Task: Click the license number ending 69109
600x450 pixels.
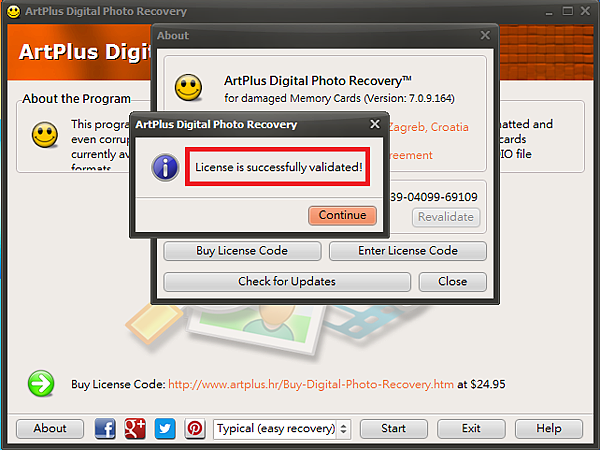Action: click(x=434, y=197)
